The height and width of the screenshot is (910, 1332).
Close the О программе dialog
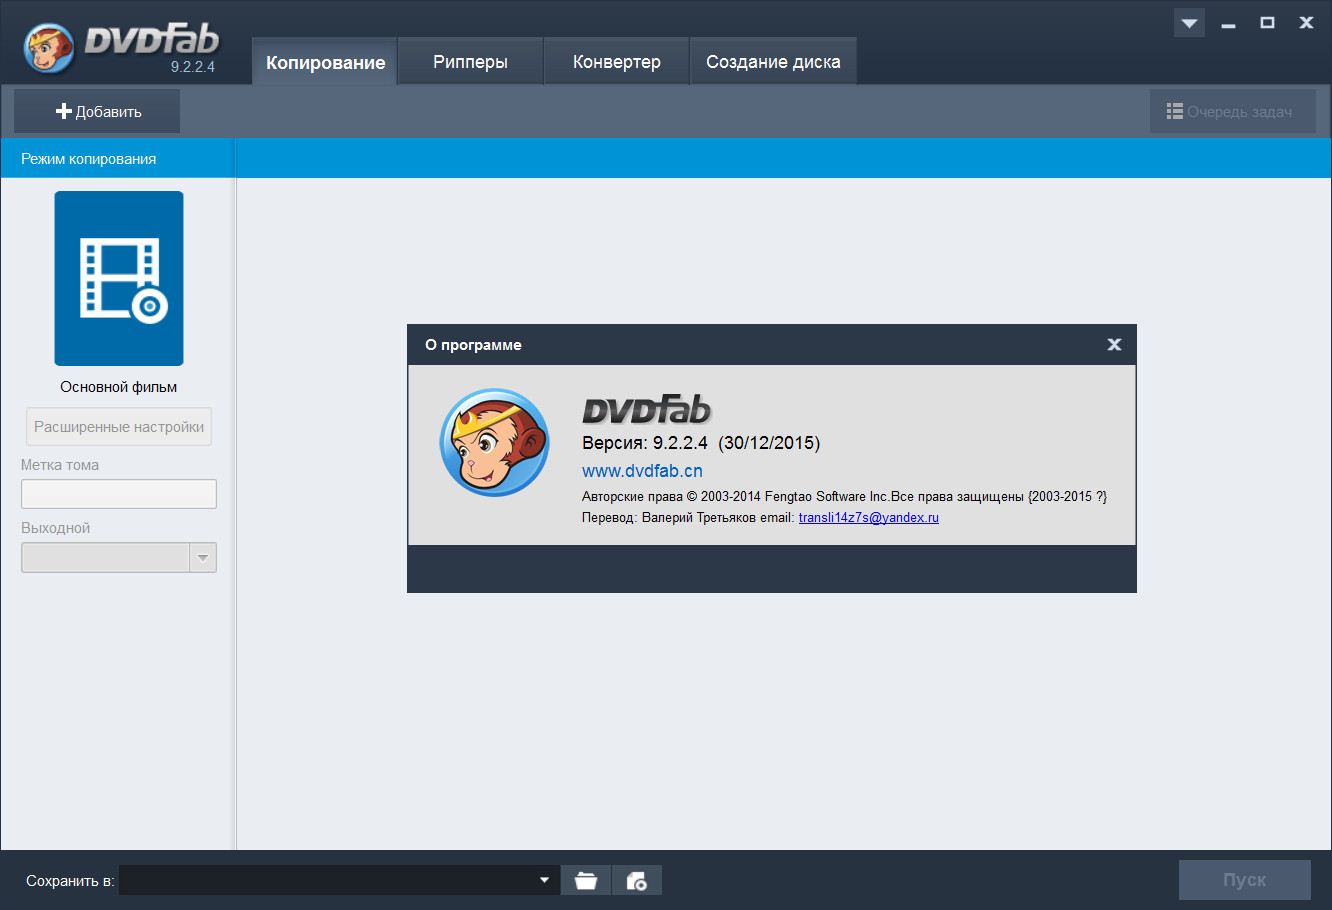click(x=1114, y=344)
